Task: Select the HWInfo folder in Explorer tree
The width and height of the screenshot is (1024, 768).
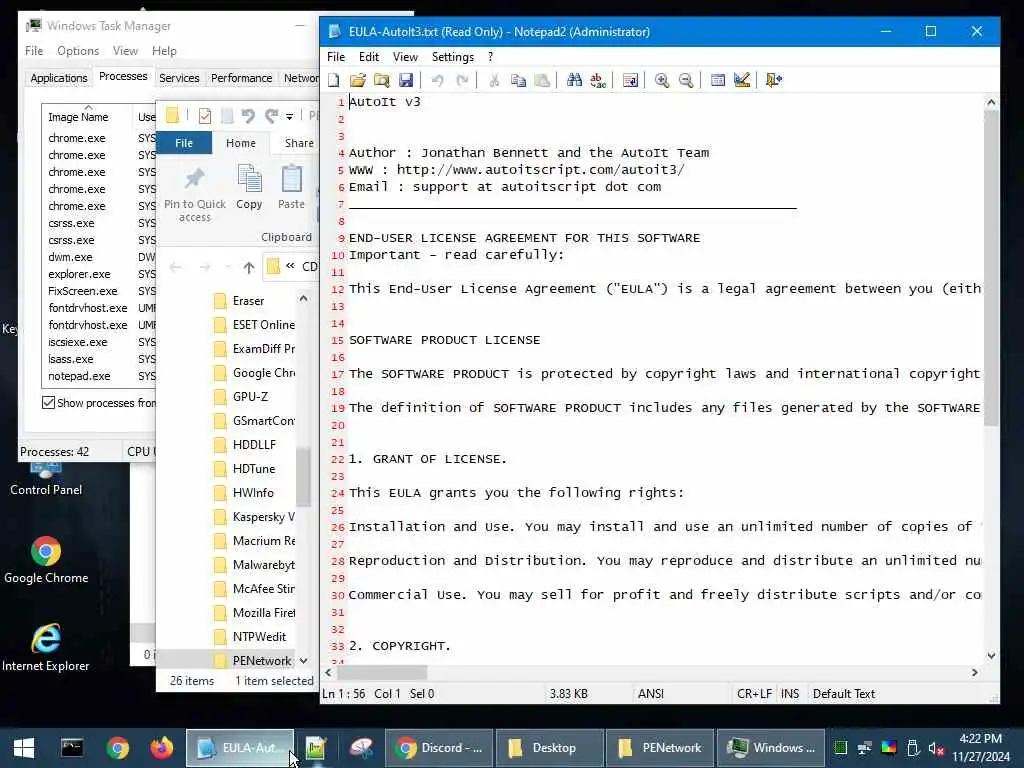Action: [253, 493]
